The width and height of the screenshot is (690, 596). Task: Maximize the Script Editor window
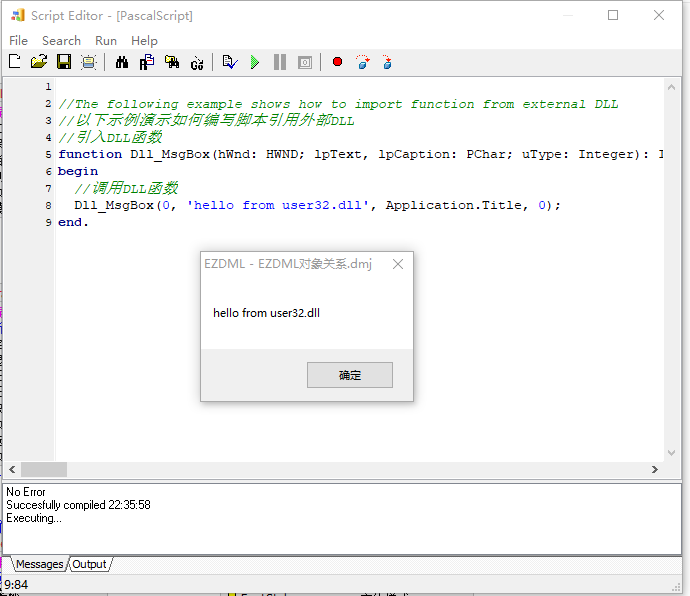coord(613,15)
